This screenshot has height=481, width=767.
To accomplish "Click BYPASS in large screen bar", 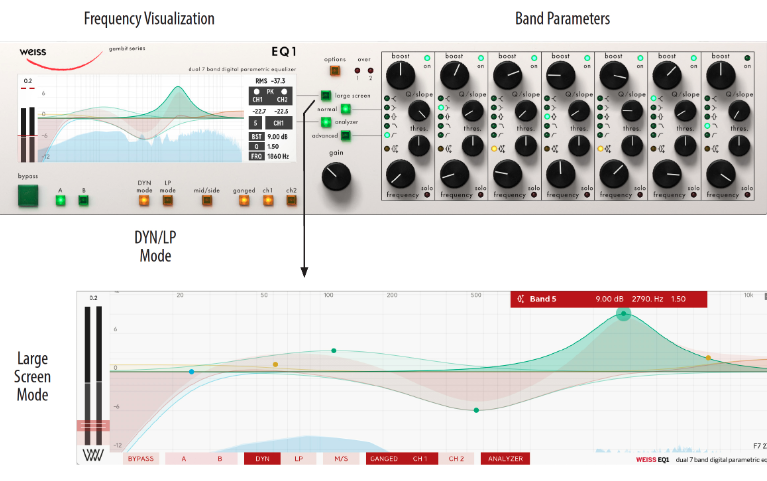I will (x=141, y=459).
